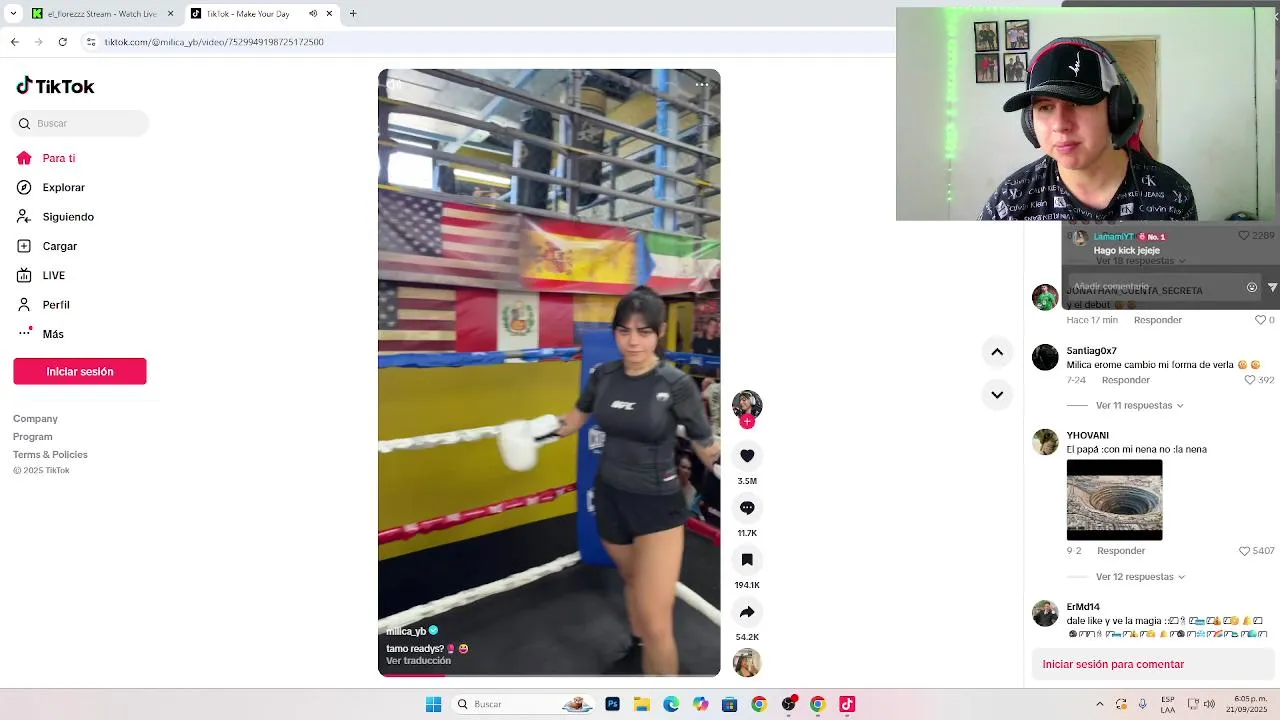Go to the next video with down arrow
Viewport: 1280px width, 720px height.
[x=997, y=395]
